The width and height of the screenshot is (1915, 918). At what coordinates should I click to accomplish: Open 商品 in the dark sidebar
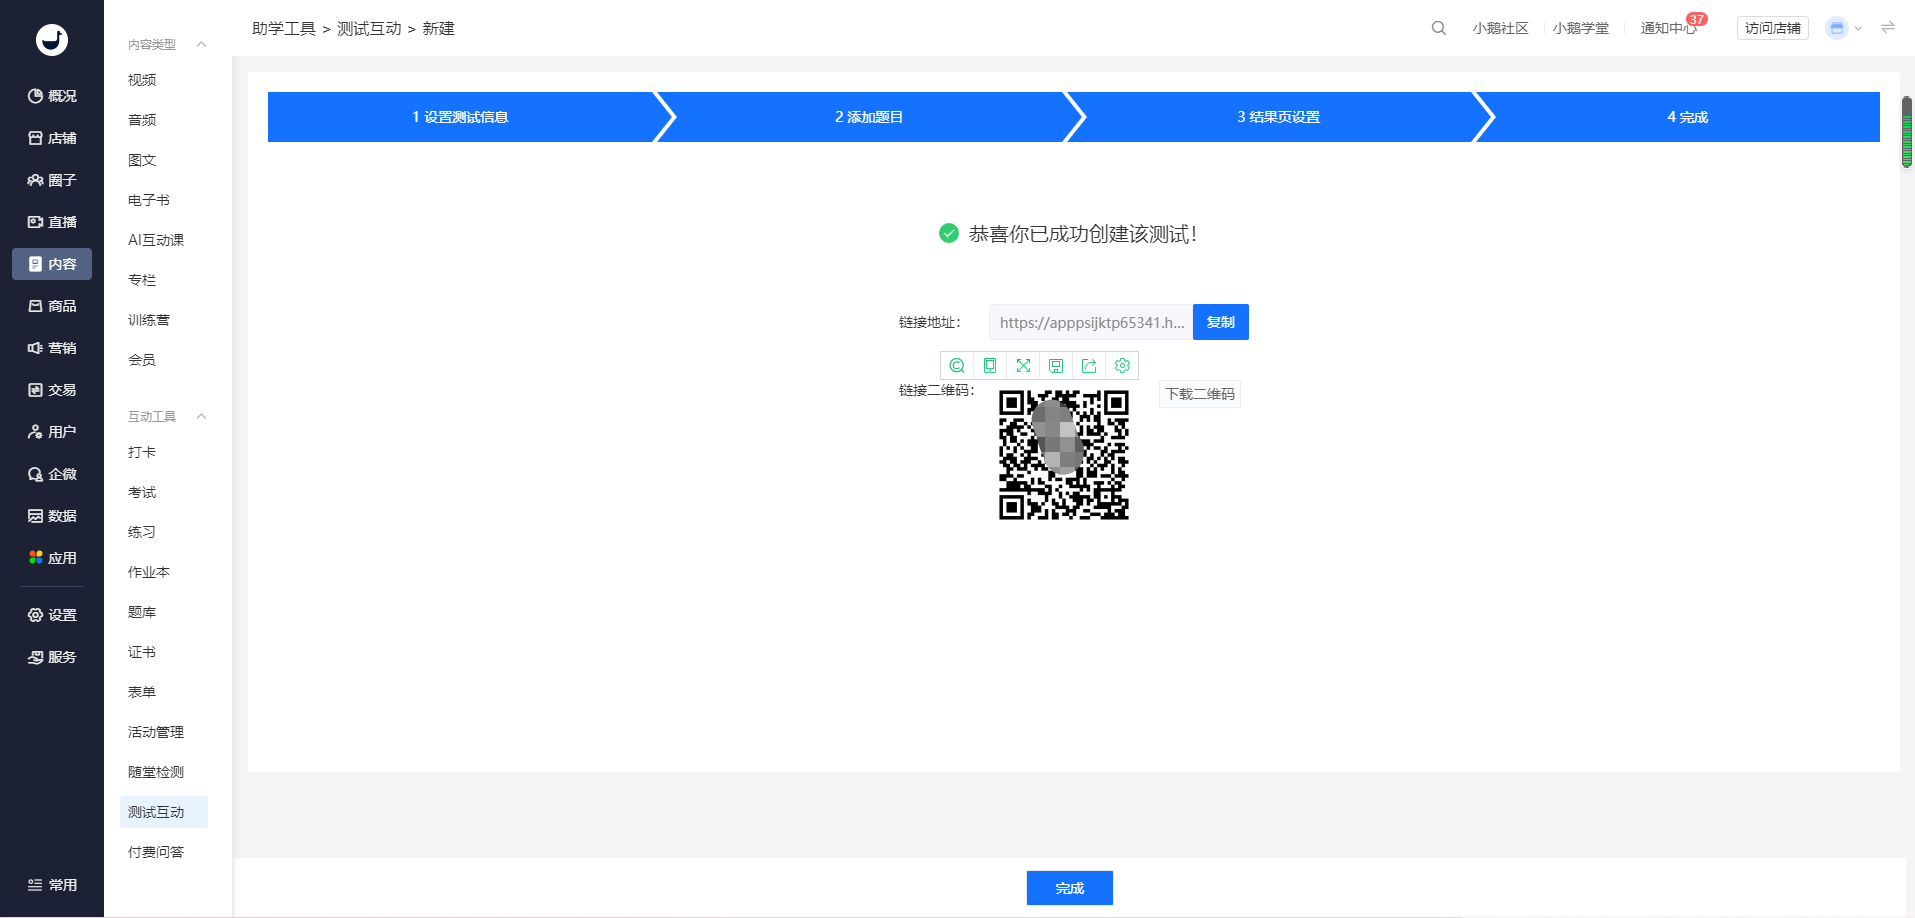(x=52, y=306)
